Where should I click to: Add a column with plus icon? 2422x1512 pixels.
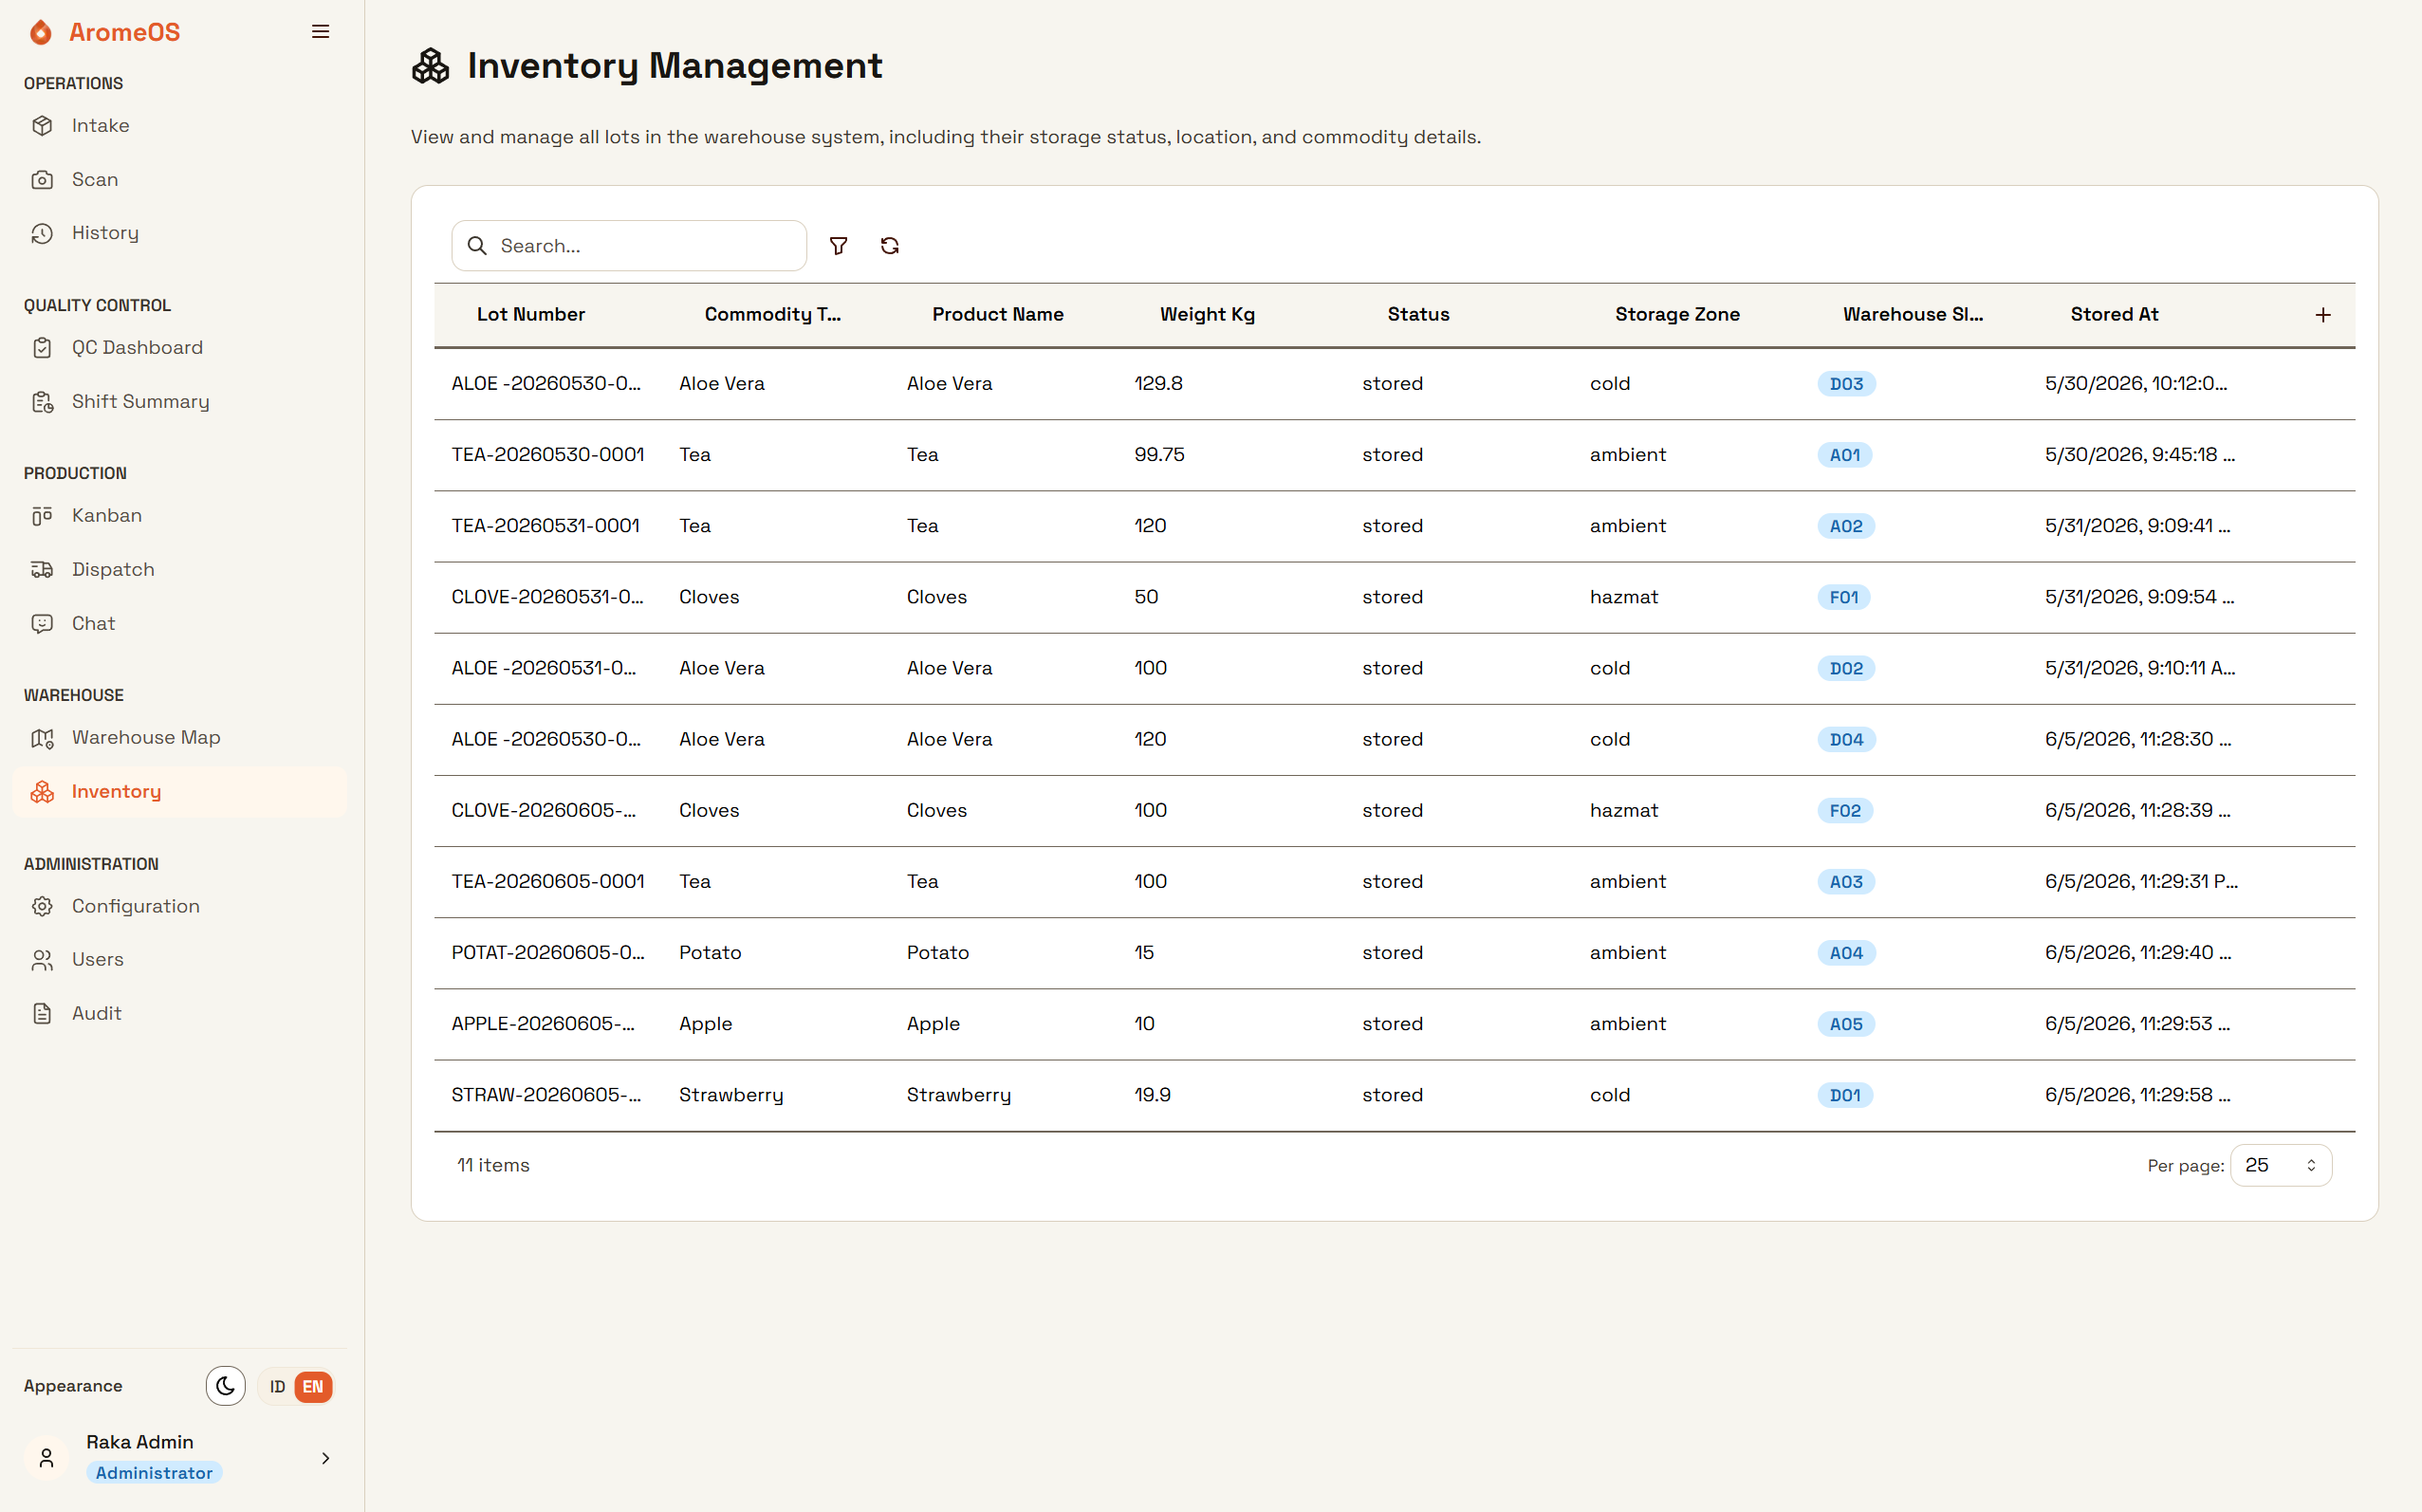(x=2322, y=315)
